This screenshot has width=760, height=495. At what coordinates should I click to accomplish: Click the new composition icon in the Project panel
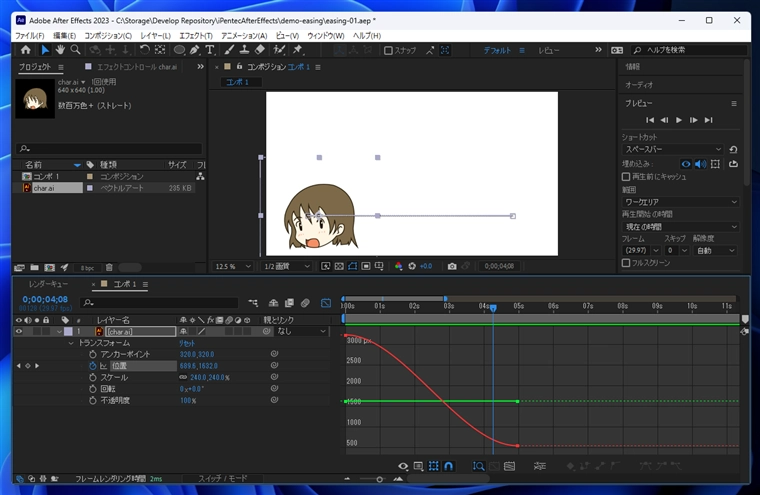(x=49, y=267)
